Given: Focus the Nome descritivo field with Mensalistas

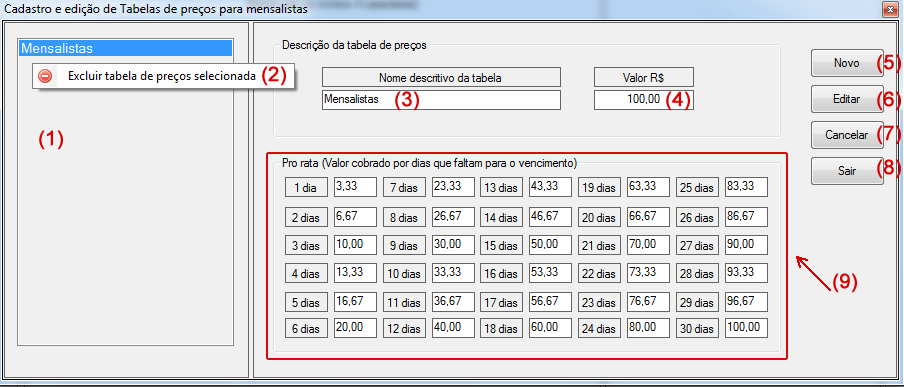Looking at the screenshot, I should (x=441, y=100).
